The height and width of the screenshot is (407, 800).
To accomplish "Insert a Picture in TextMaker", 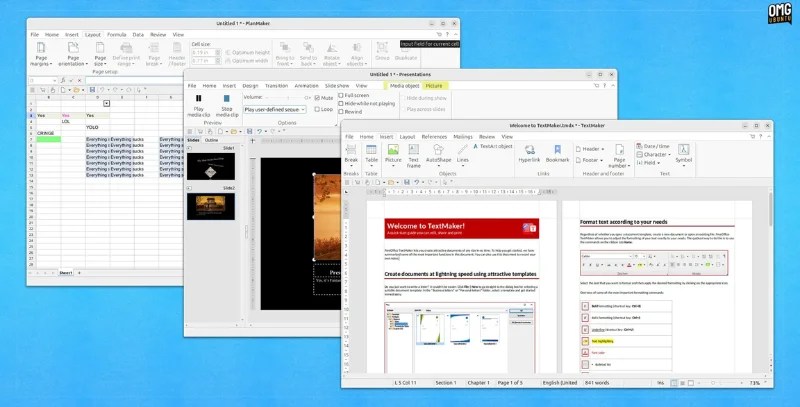I will [393, 155].
